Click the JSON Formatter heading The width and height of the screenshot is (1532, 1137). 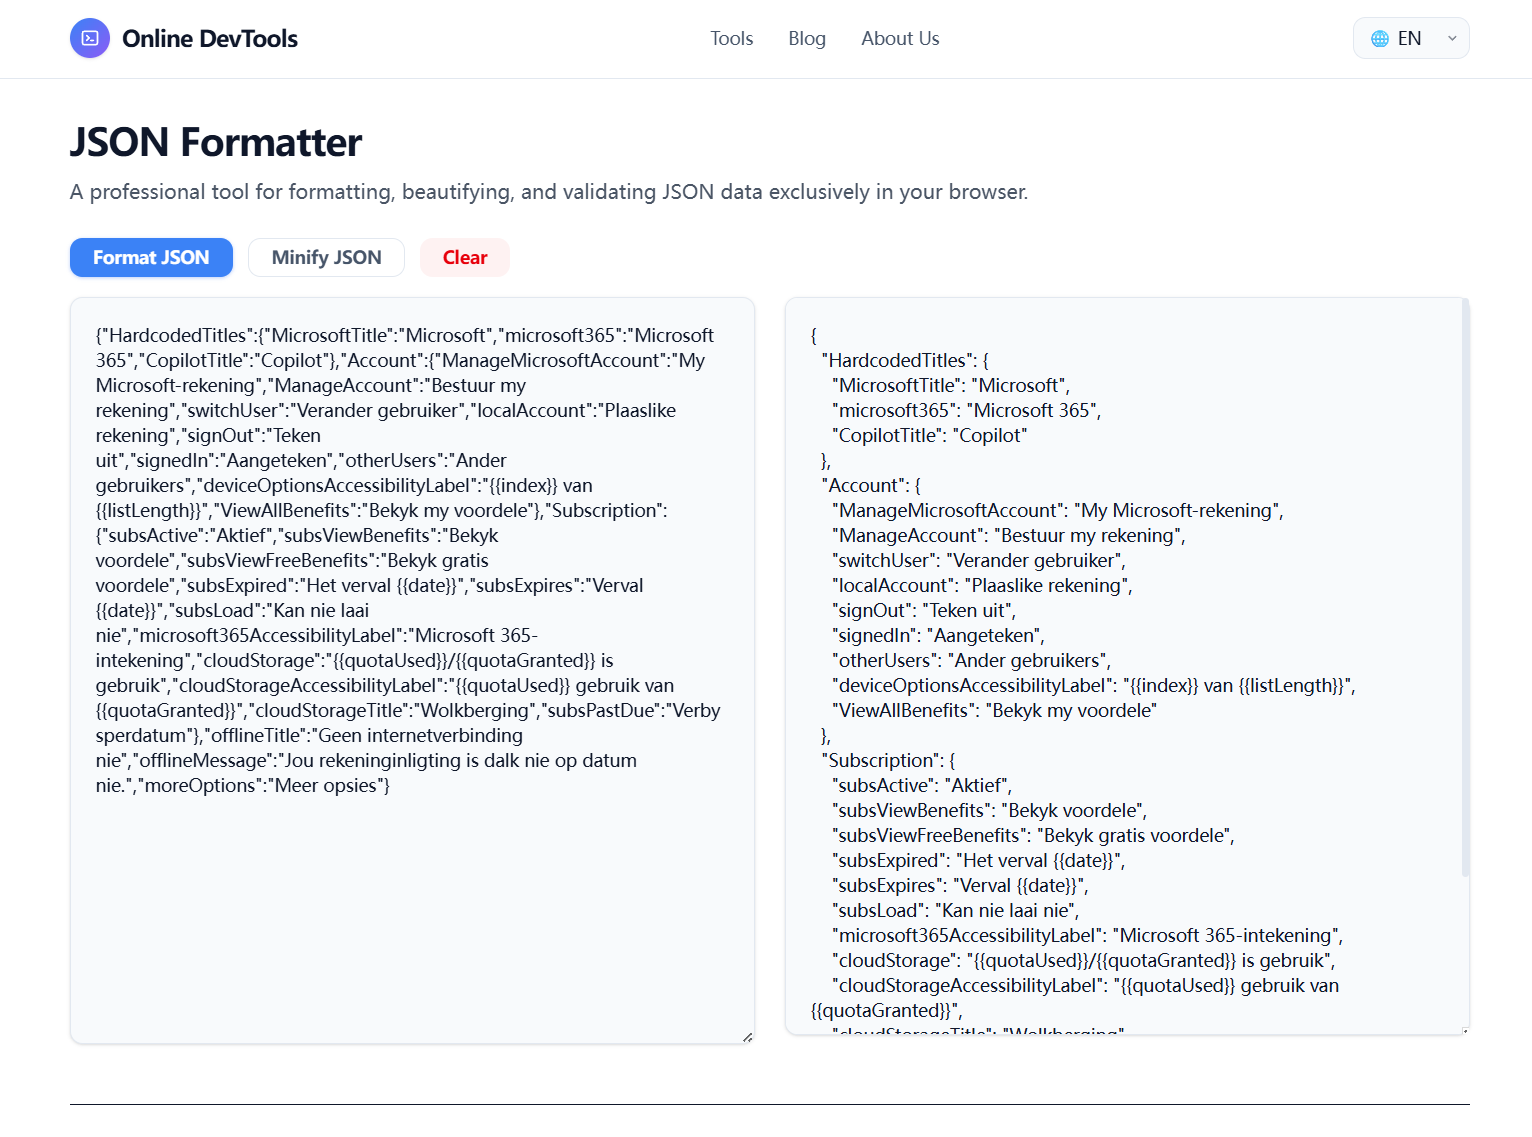tap(216, 142)
